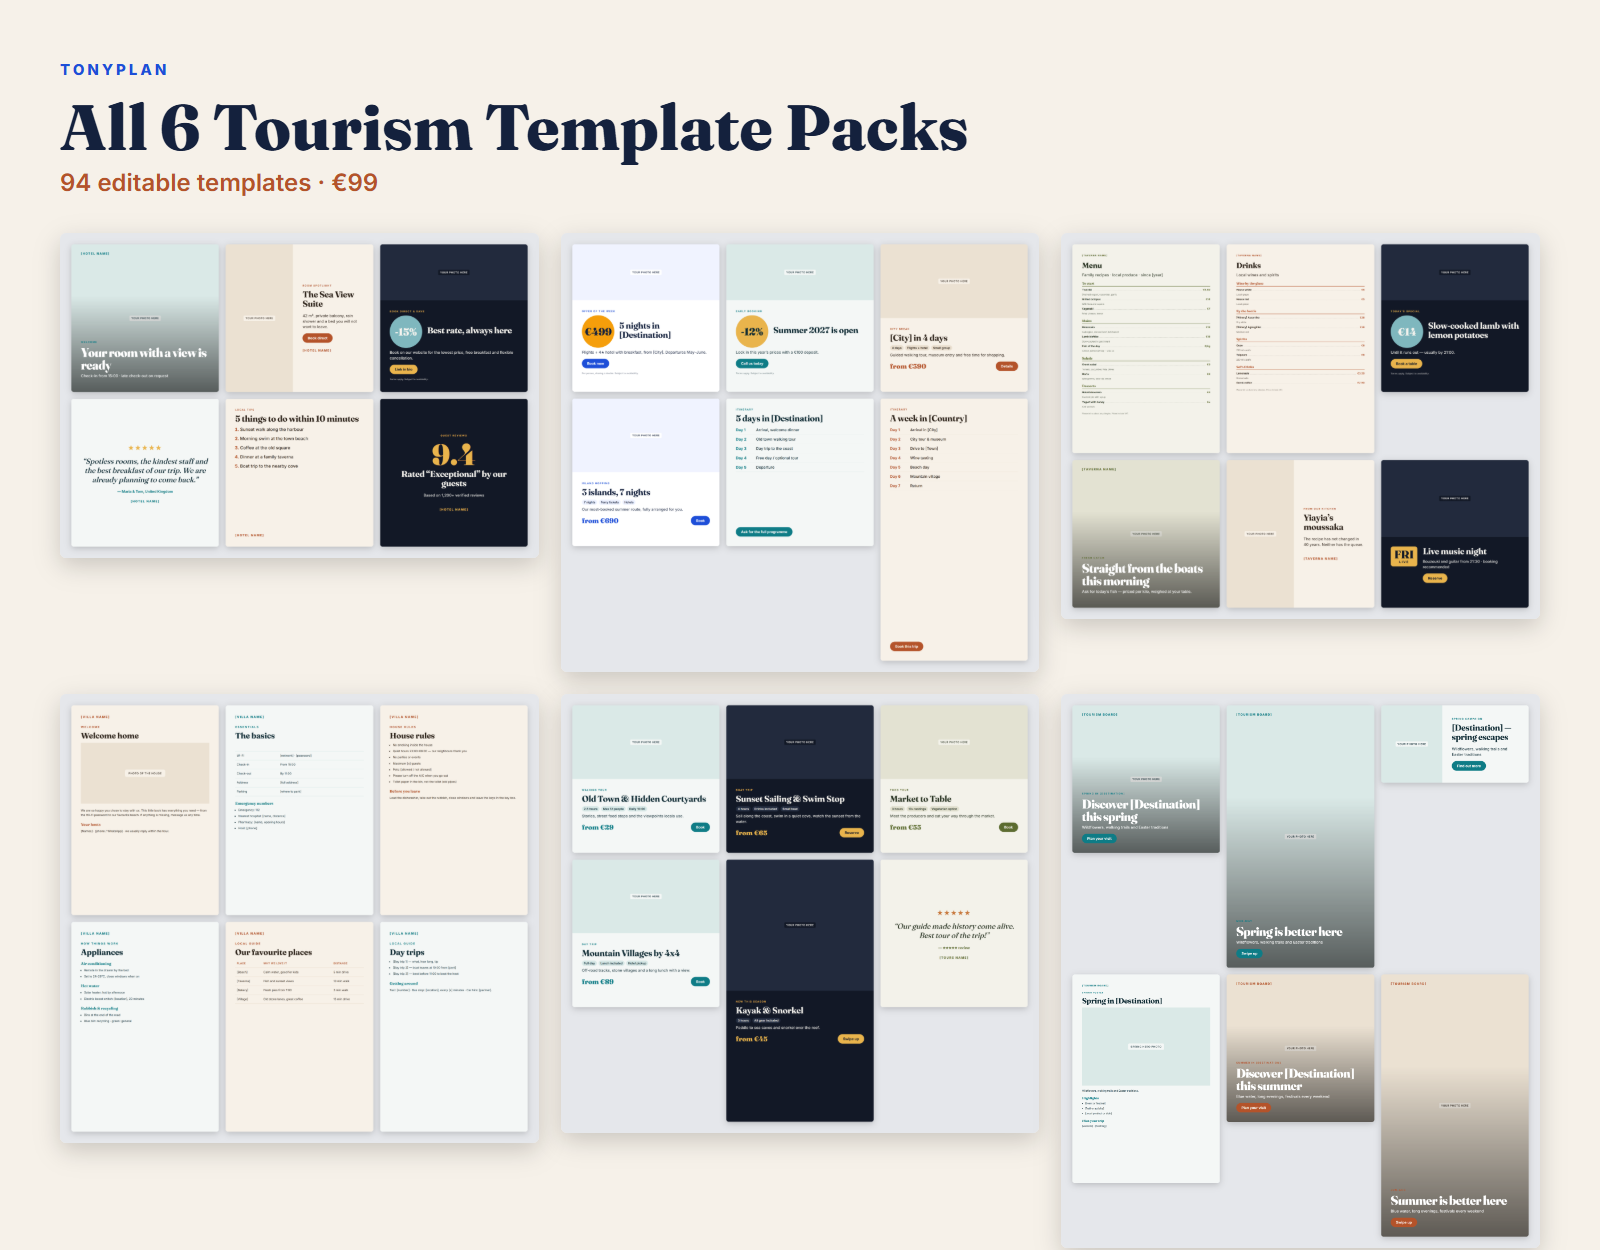Click the TONYPLAN brand name
The image size is (1600, 1250).
pyautogui.click(x=114, y=70)
